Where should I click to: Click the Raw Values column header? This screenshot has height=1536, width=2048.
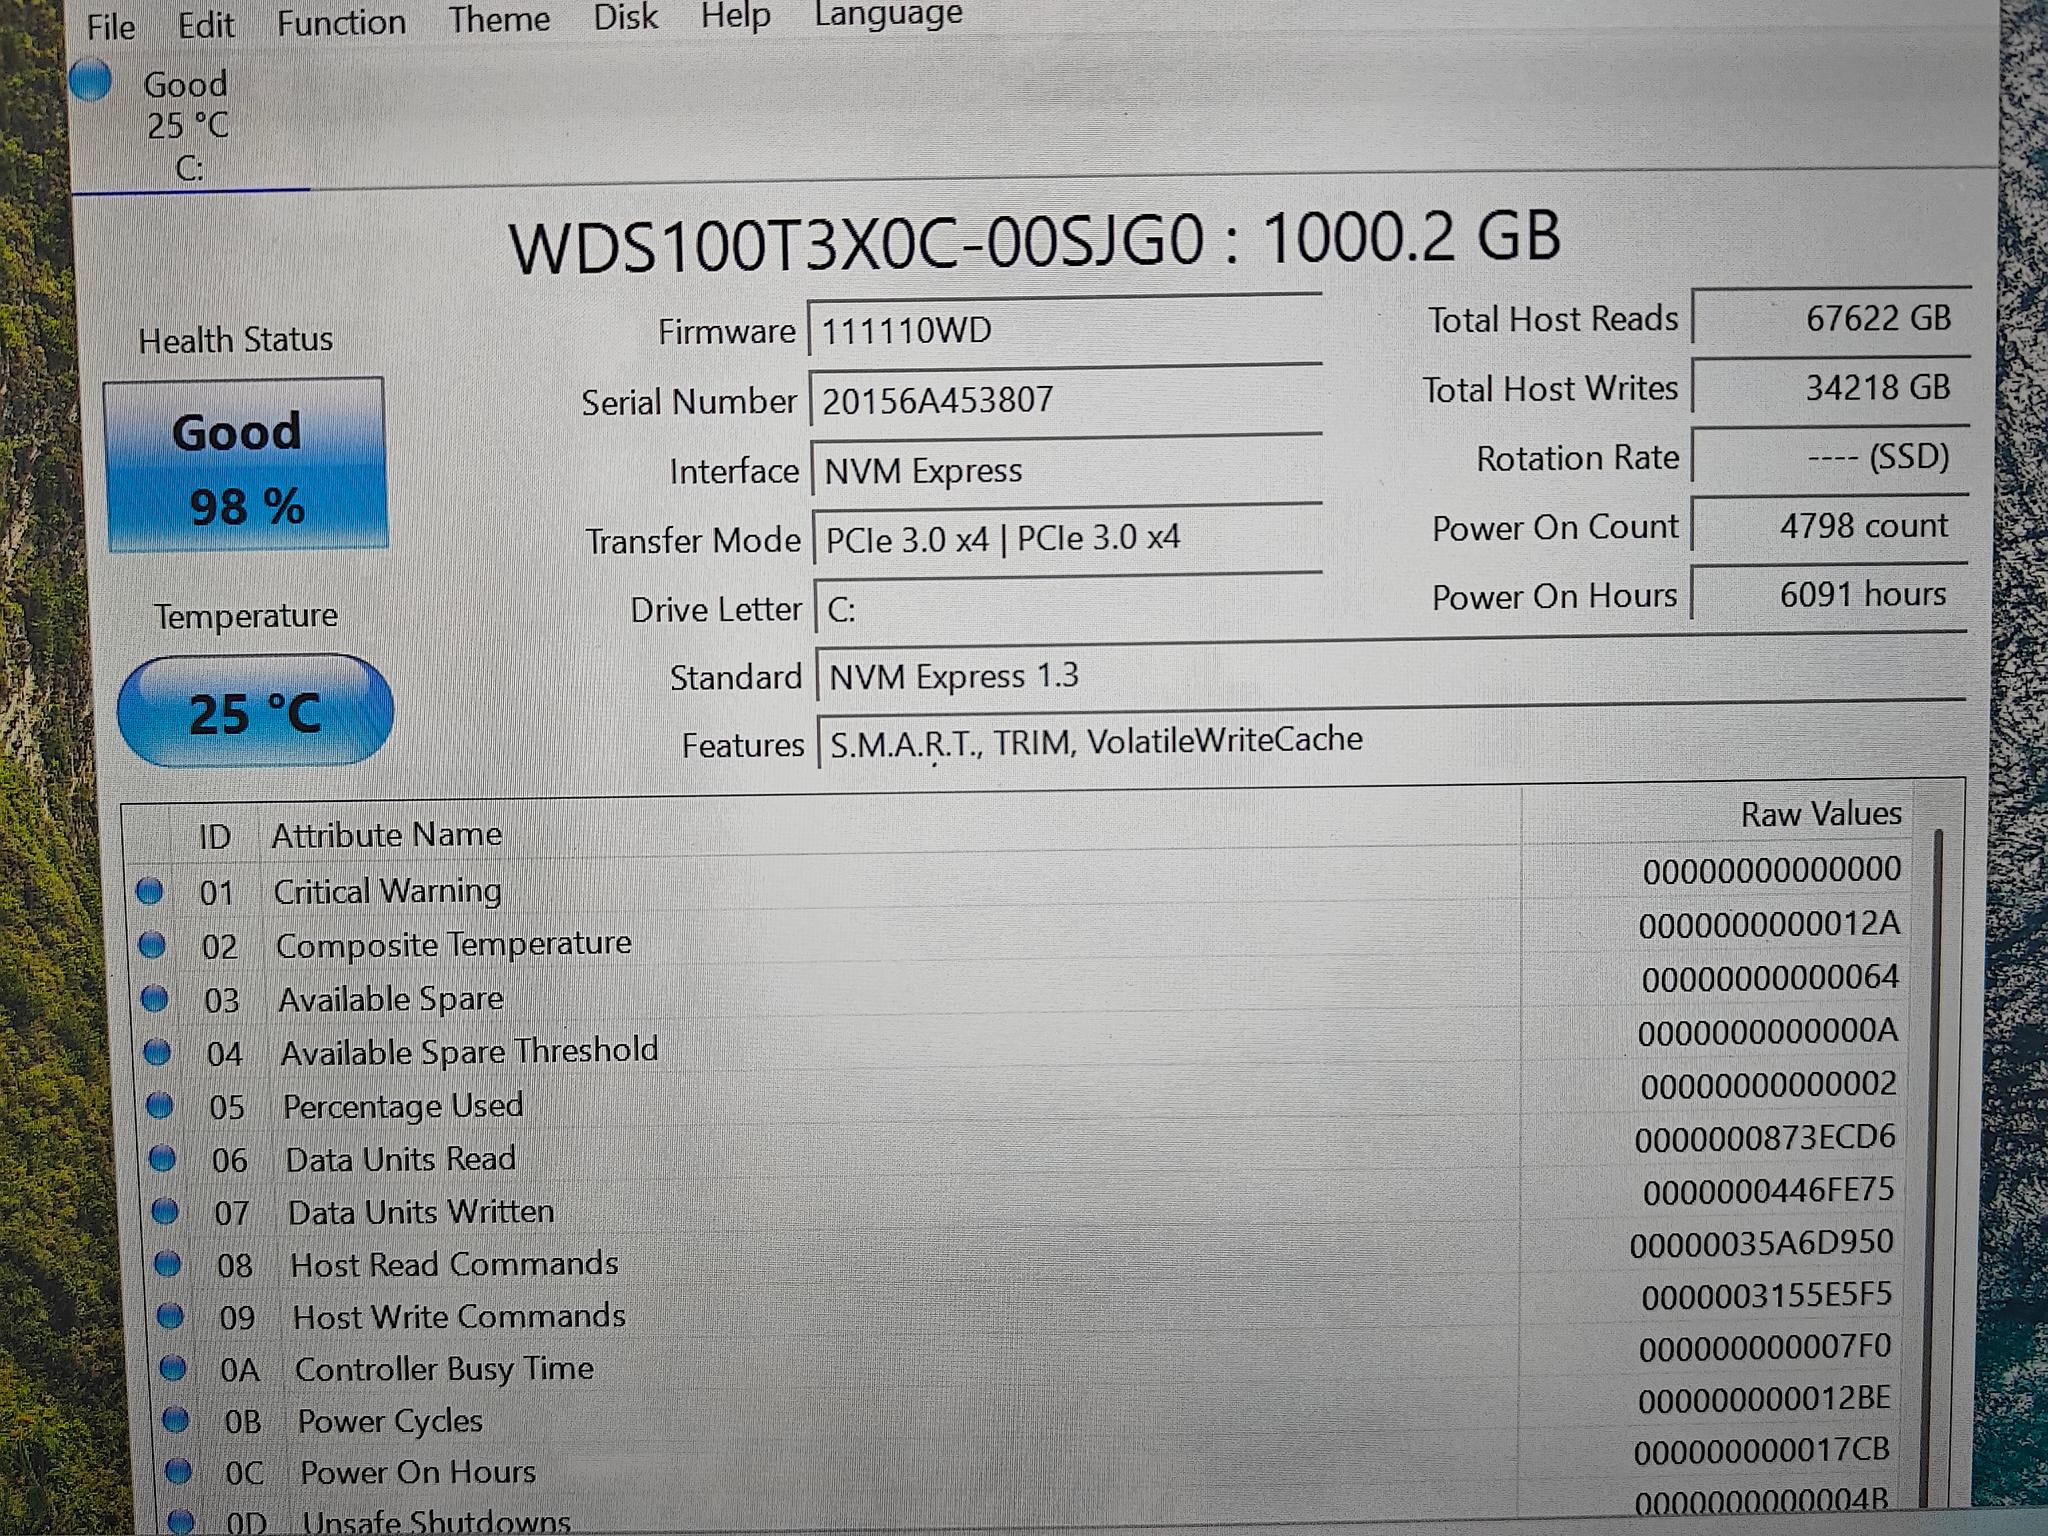(1821, 814)
